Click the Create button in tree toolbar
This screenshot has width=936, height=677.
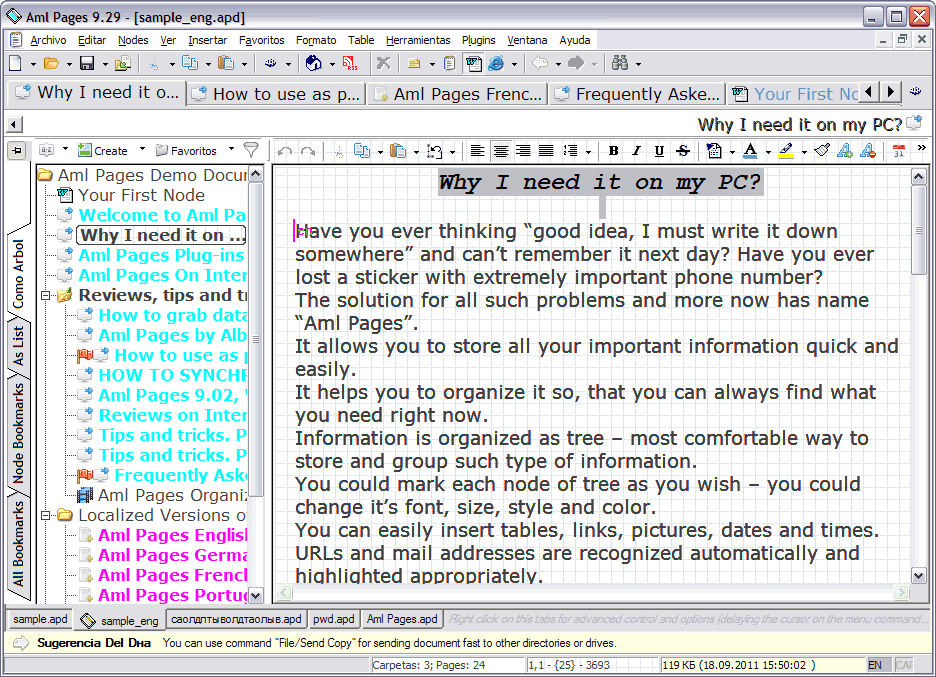[103, 150]
